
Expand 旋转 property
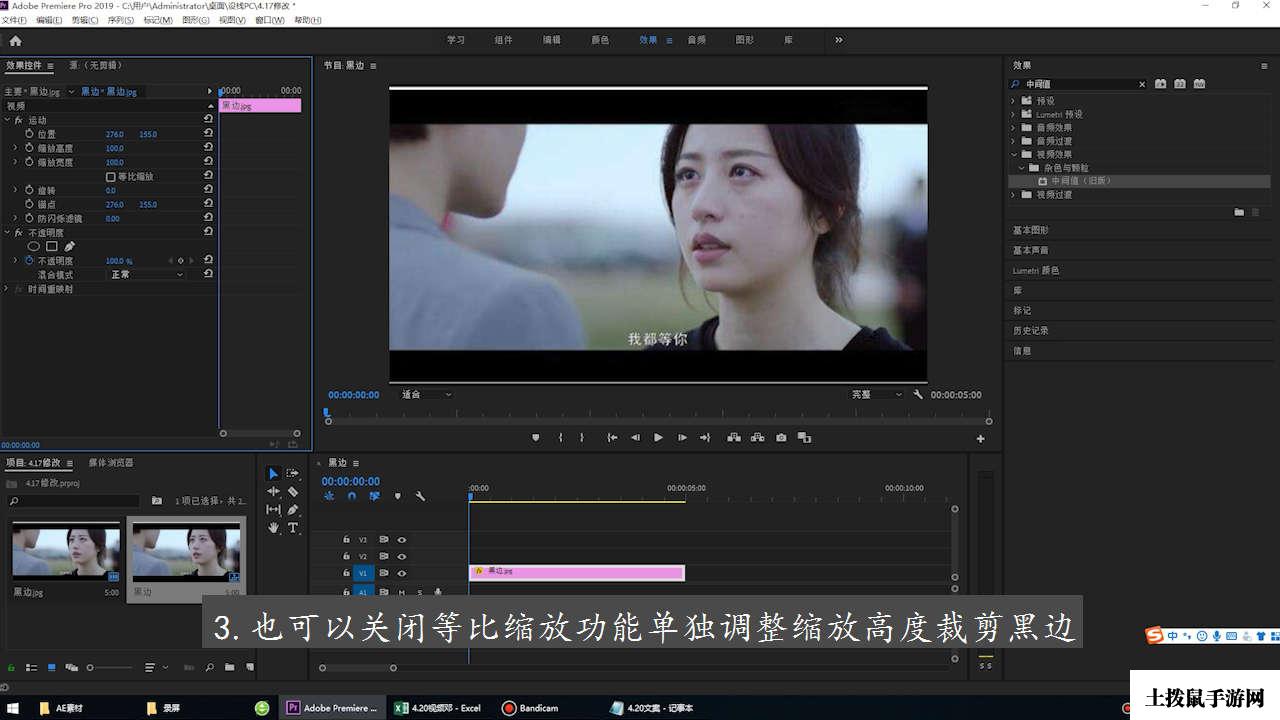15,190
